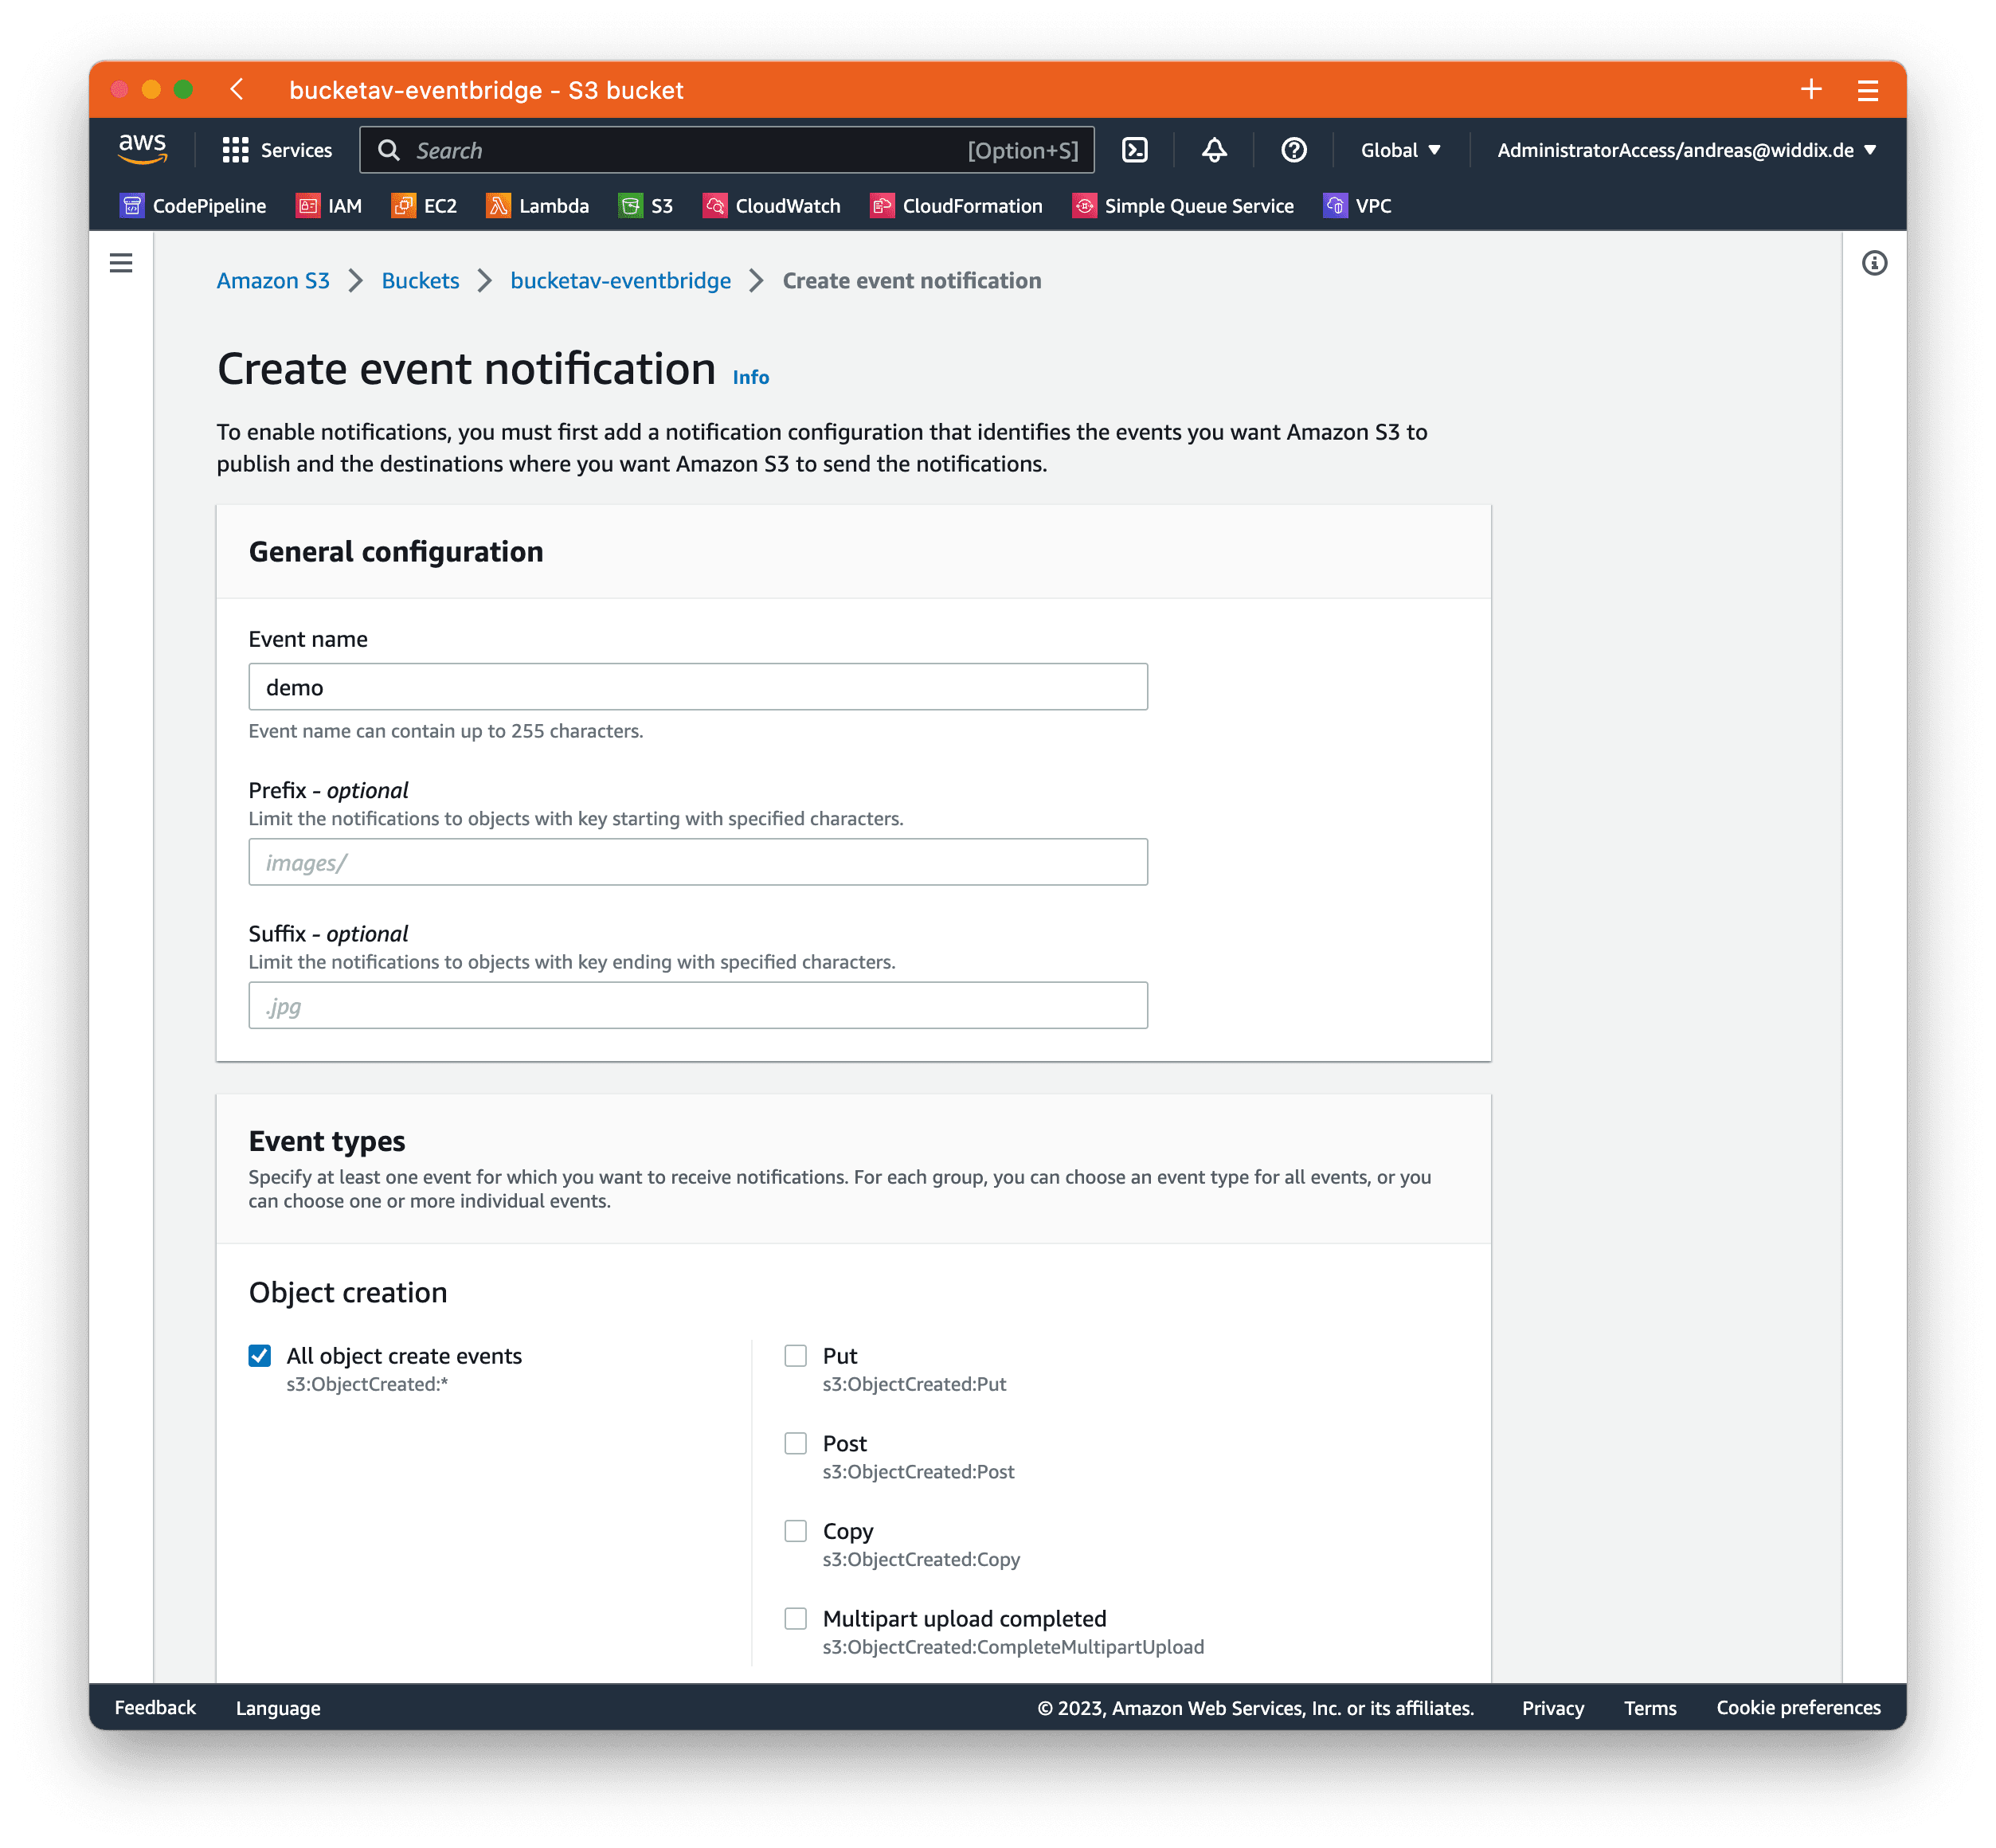The width and height of the screenshot is (1996, 1848).
Task: Edit the Prefix optional field
Action: [697, 861]
